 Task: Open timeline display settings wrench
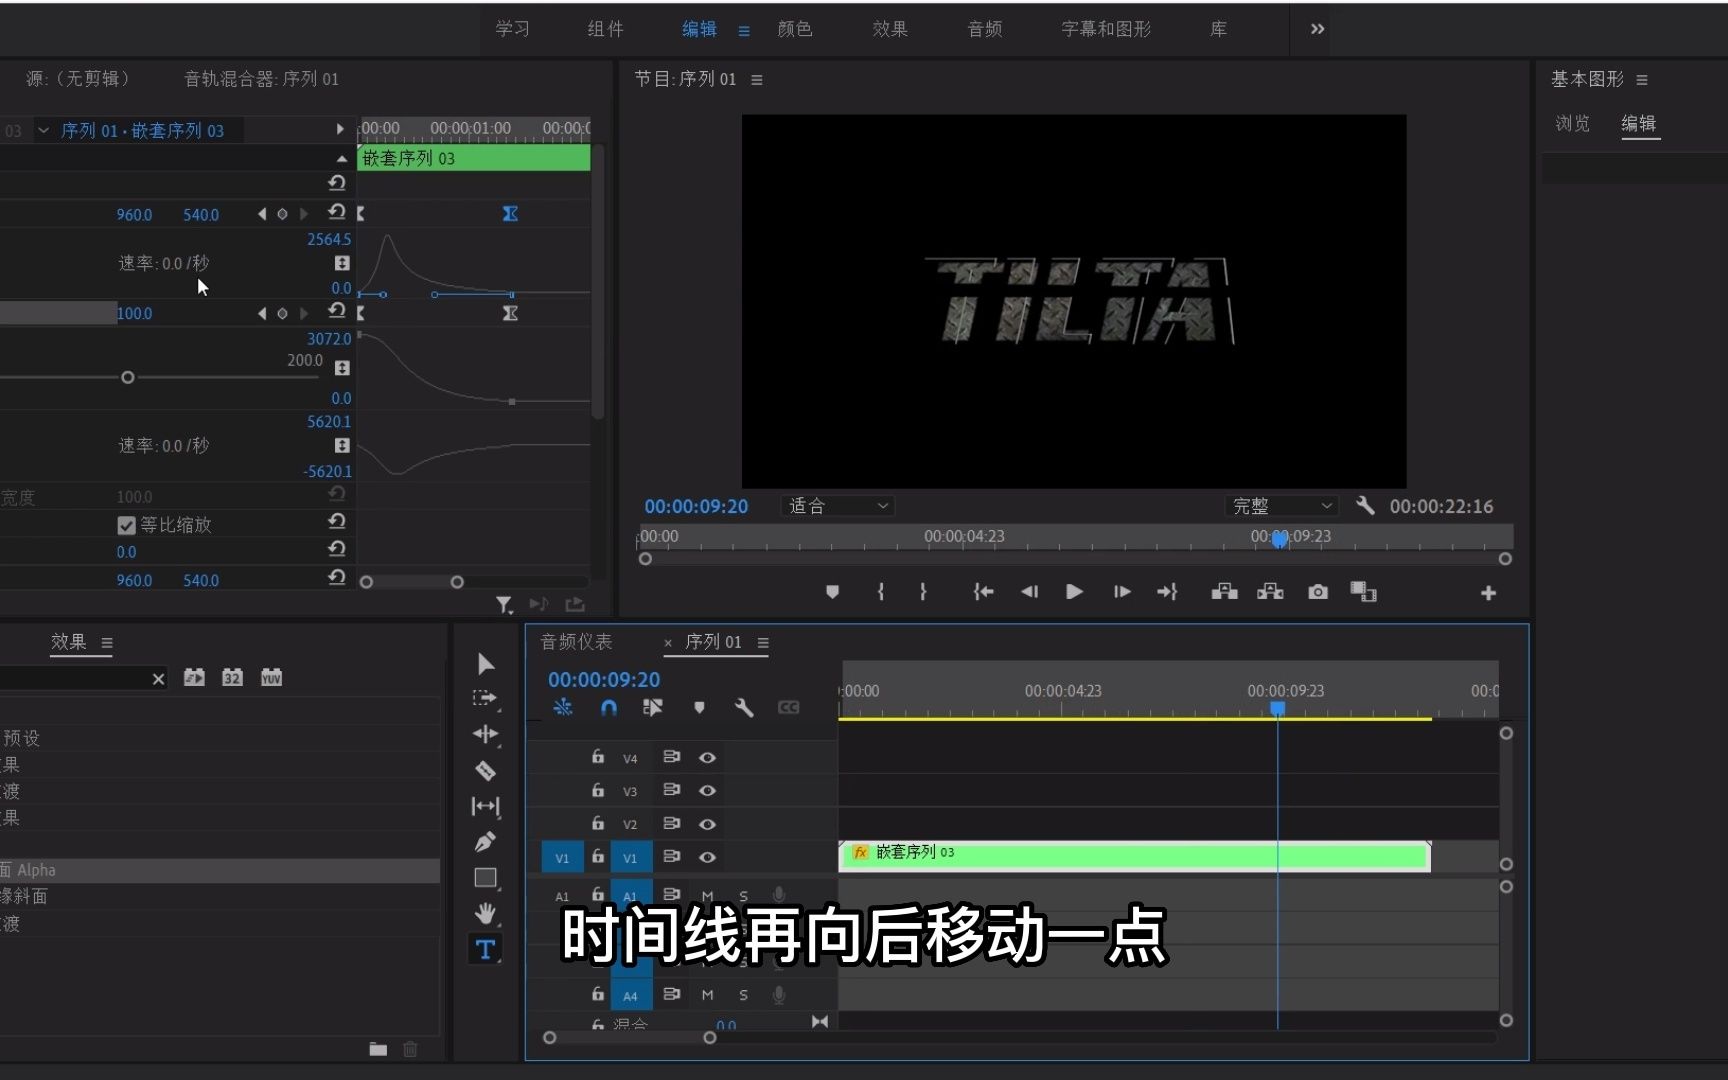tap(744, 708)
